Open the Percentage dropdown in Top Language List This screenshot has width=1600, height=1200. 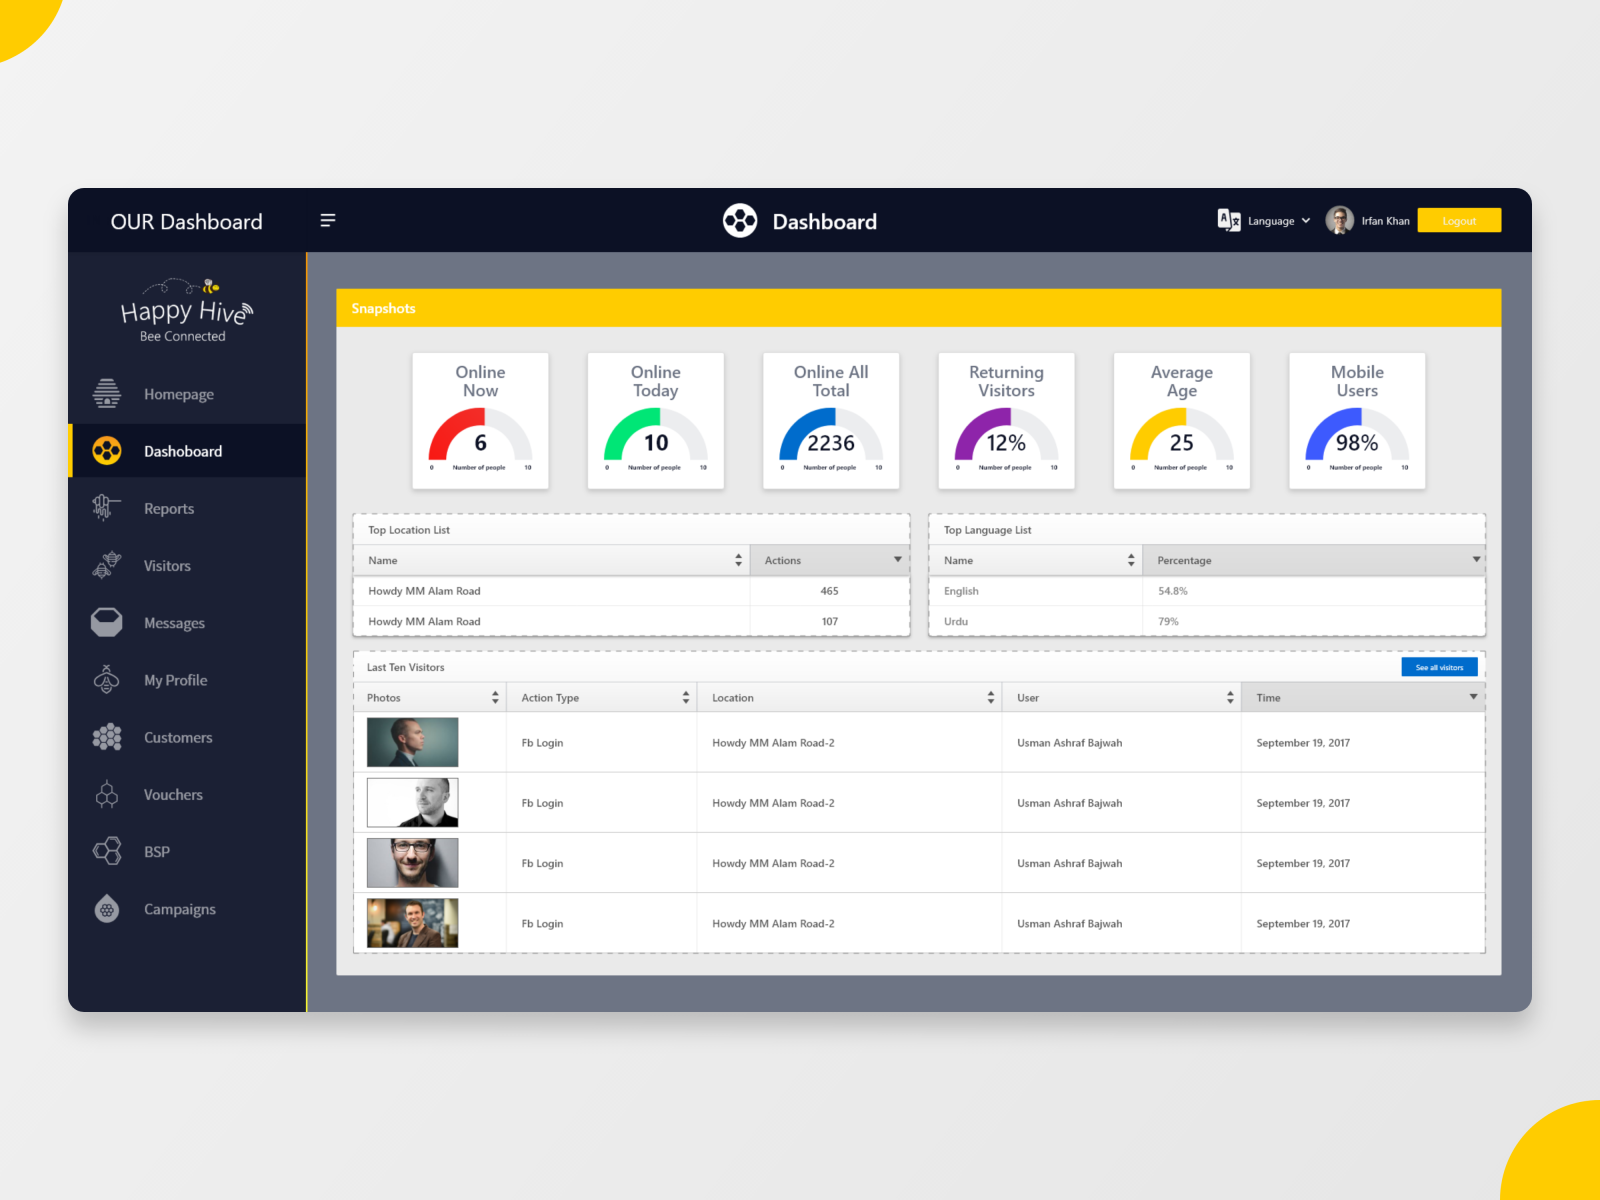pyautogui.click(x=1476, y=560)
